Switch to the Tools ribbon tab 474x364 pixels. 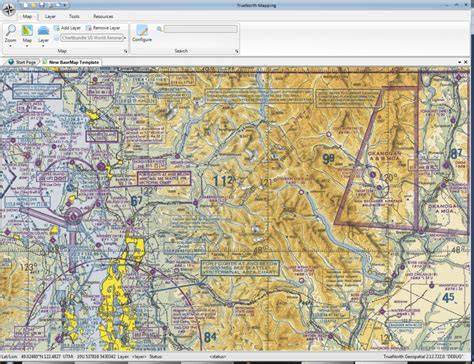(x=74, y=16)
